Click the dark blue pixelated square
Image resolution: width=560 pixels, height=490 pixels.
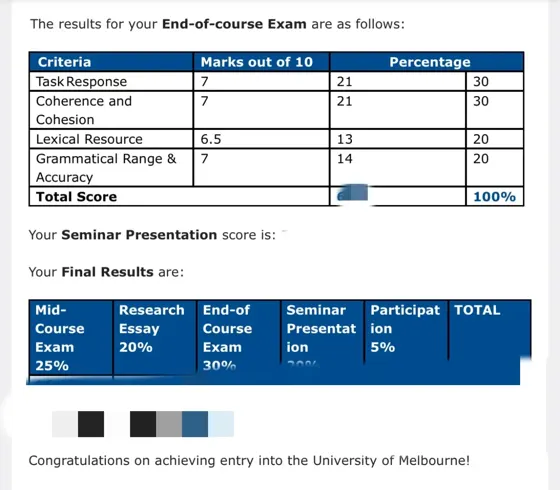click(x=195, y=424)
